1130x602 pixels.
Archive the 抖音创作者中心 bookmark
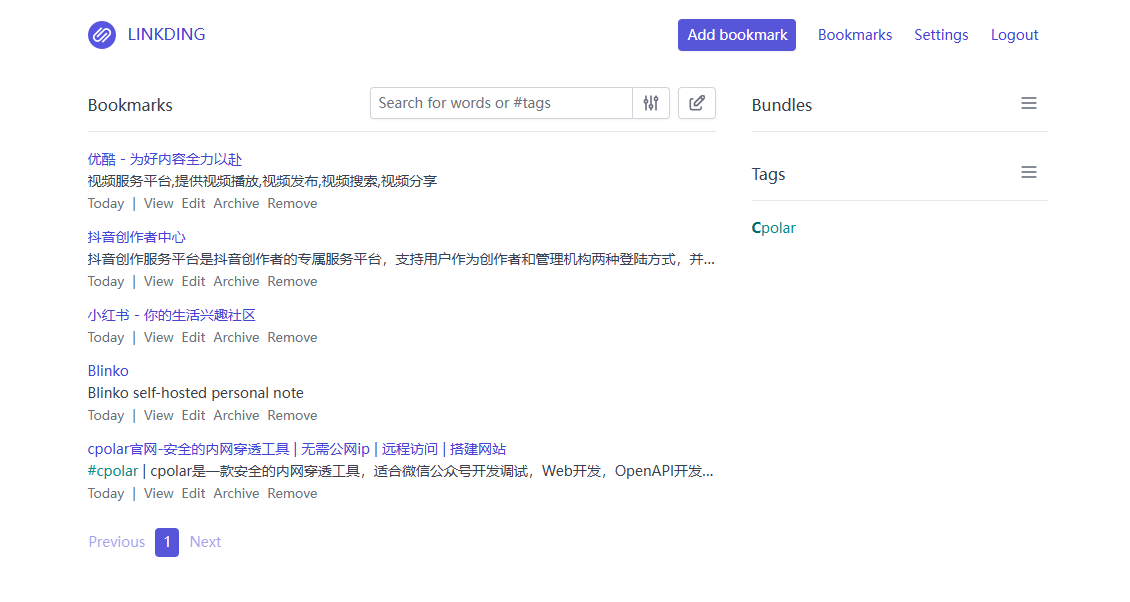tap(236, 281)
